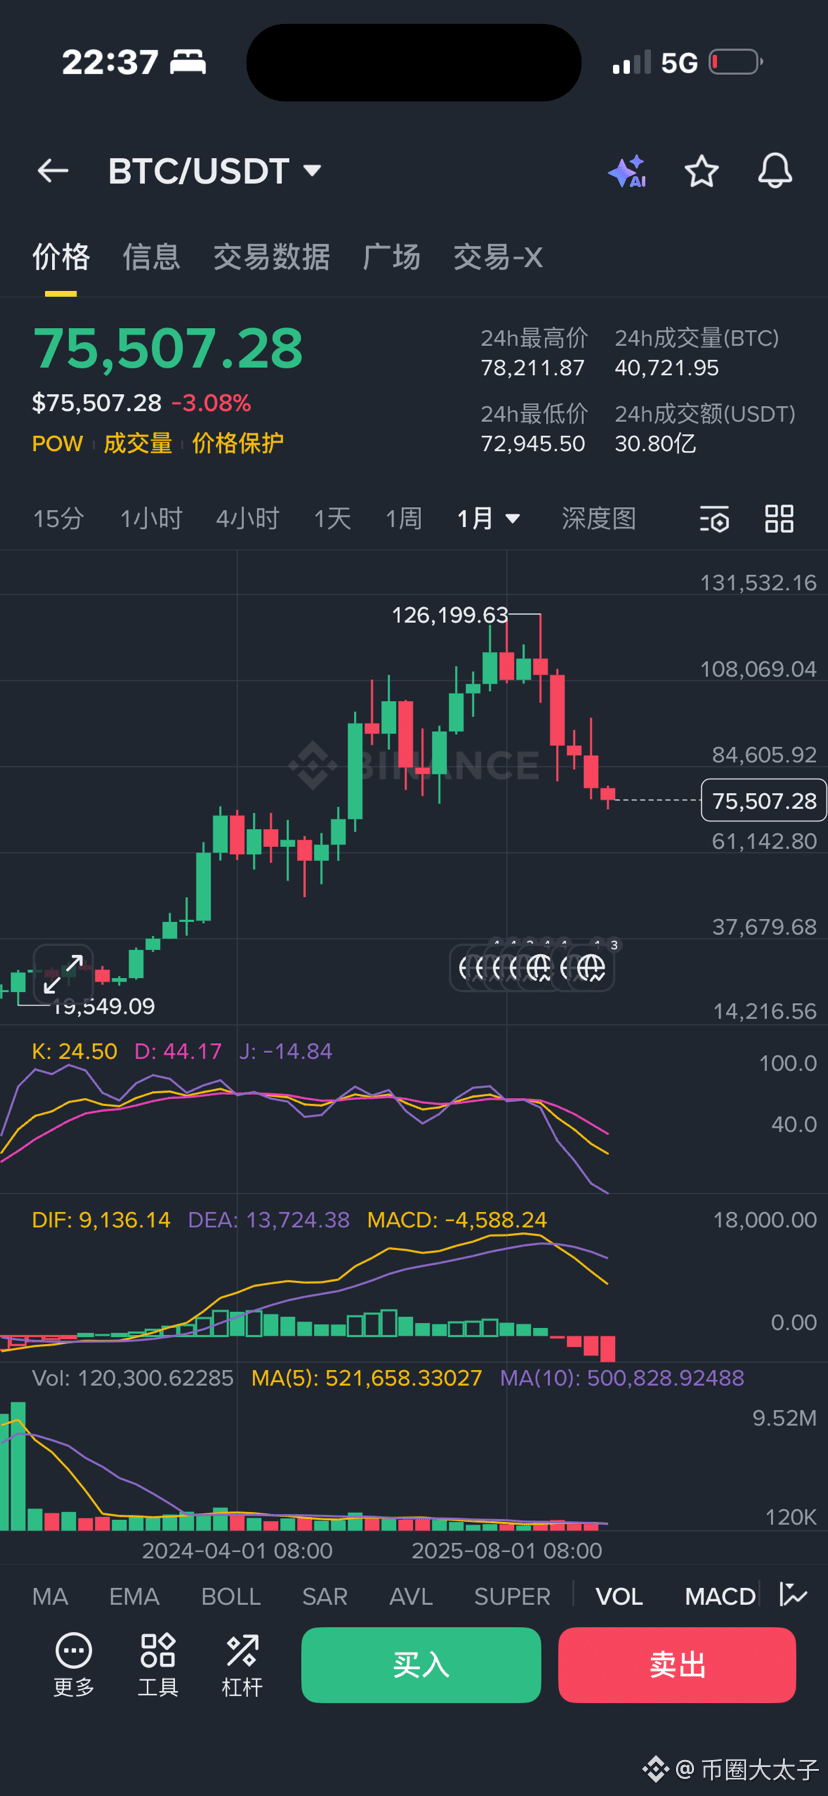The image size is (828, 1796).
Task: Switch to the 价格 tab
Action: [61, 257]
